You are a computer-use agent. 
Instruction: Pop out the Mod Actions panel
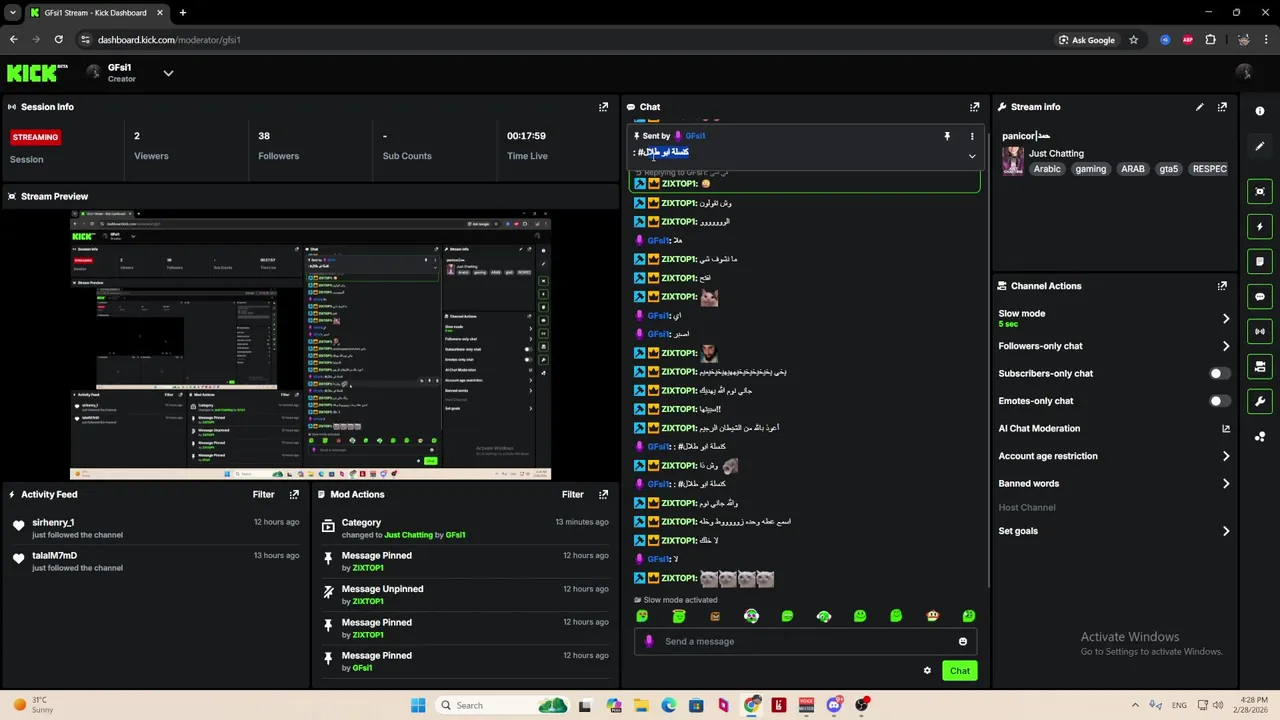(x=603, y=494)
